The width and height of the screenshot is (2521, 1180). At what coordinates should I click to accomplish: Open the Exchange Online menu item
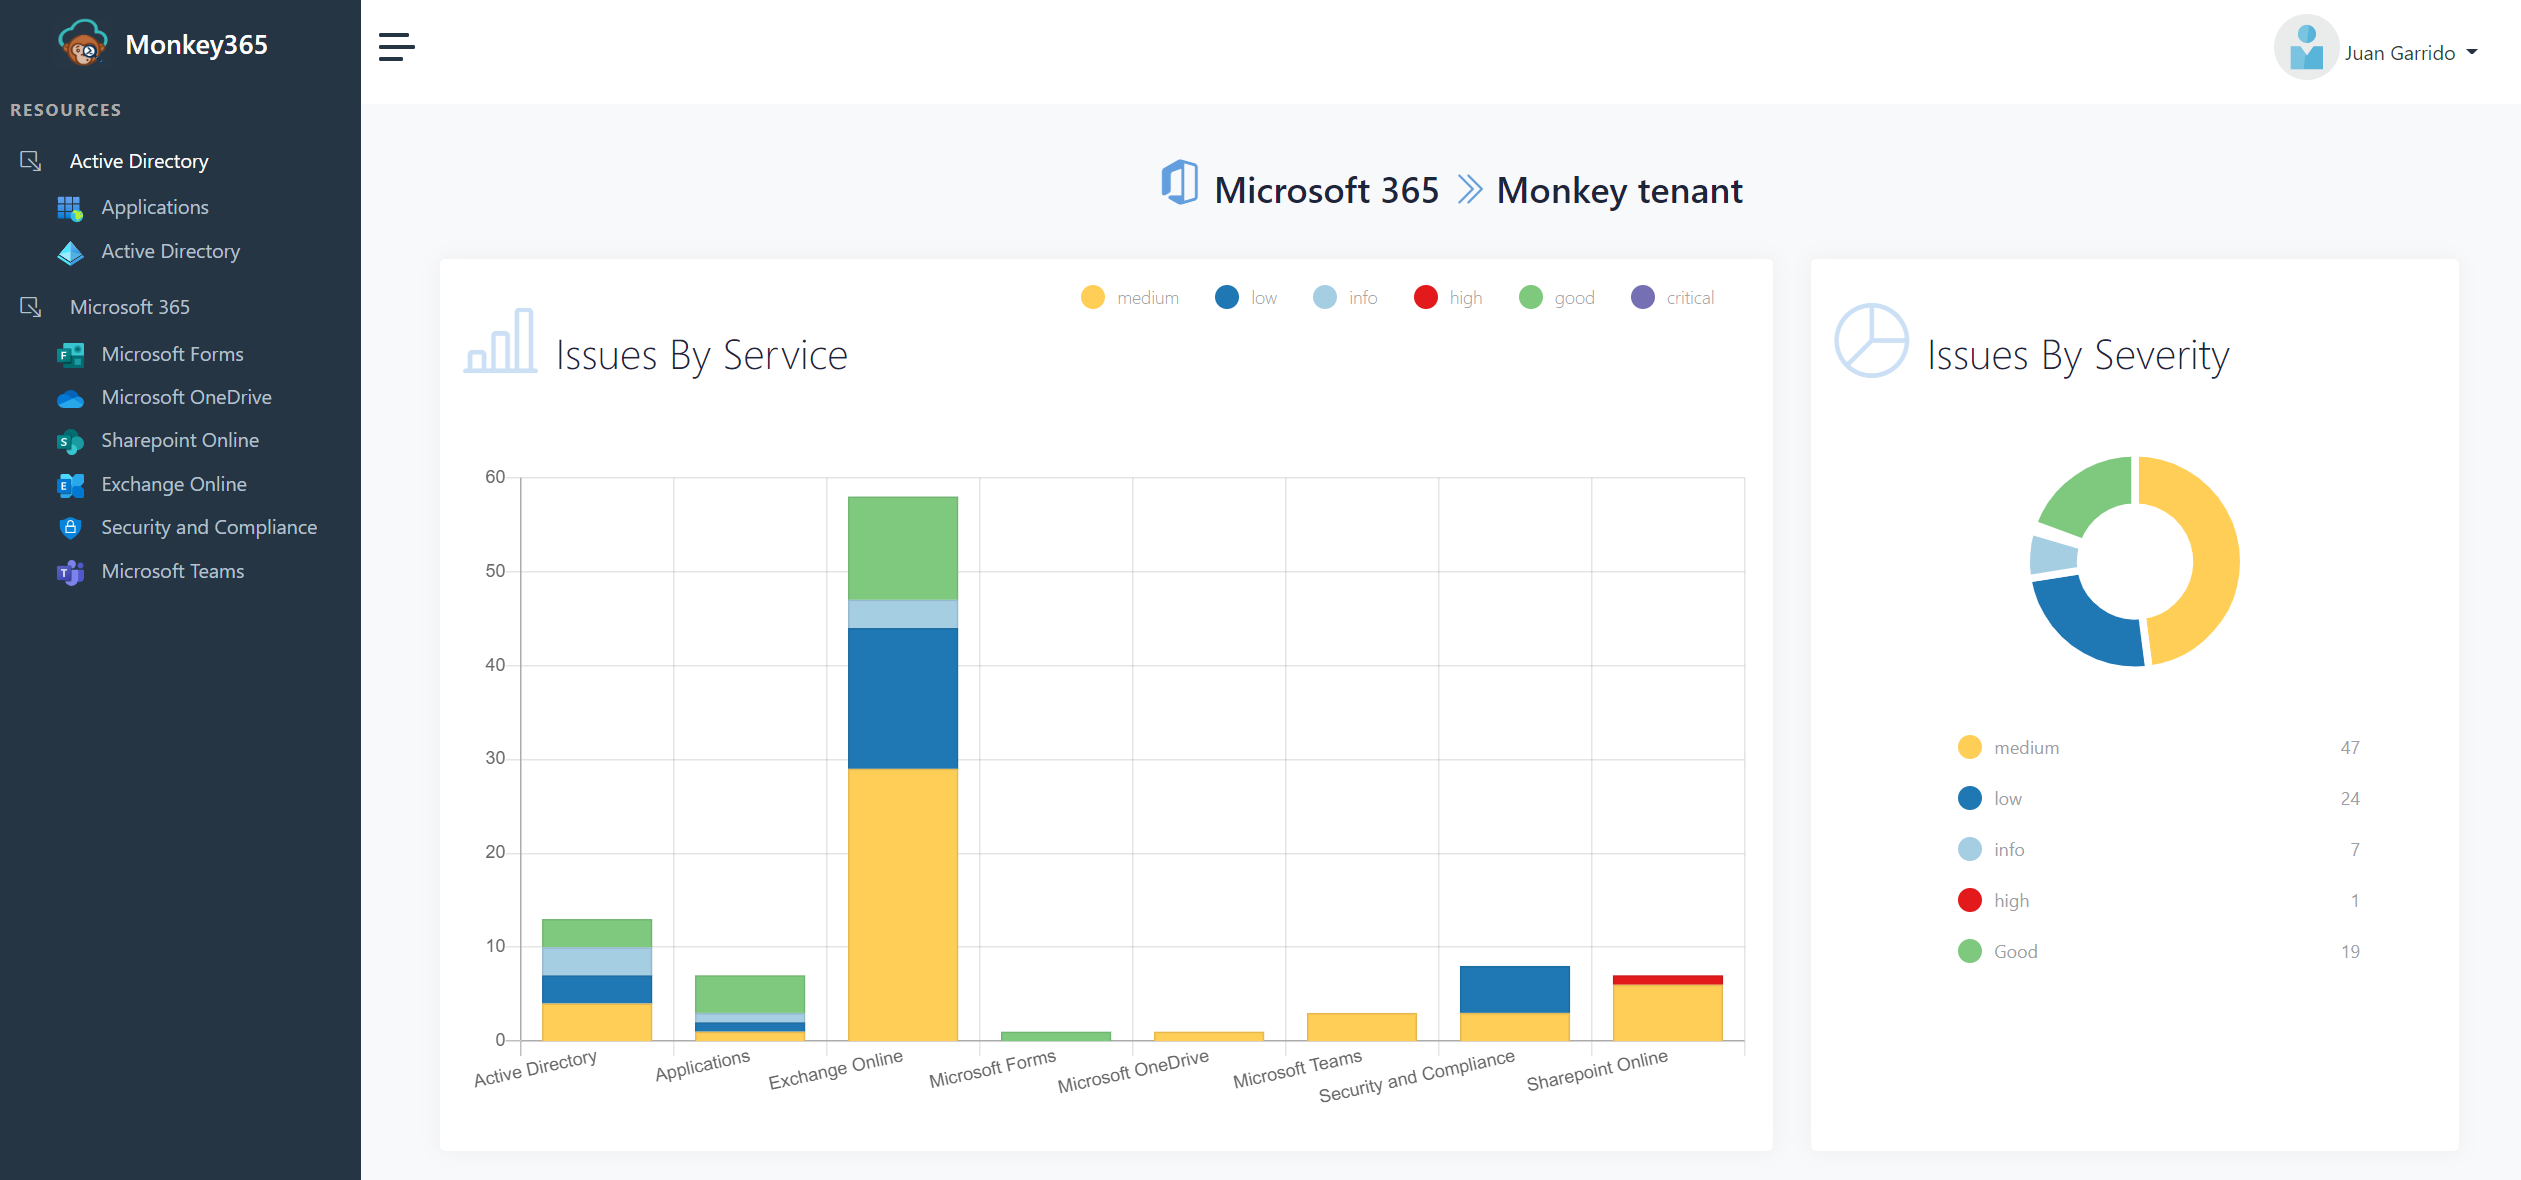(x=173, y=484)
